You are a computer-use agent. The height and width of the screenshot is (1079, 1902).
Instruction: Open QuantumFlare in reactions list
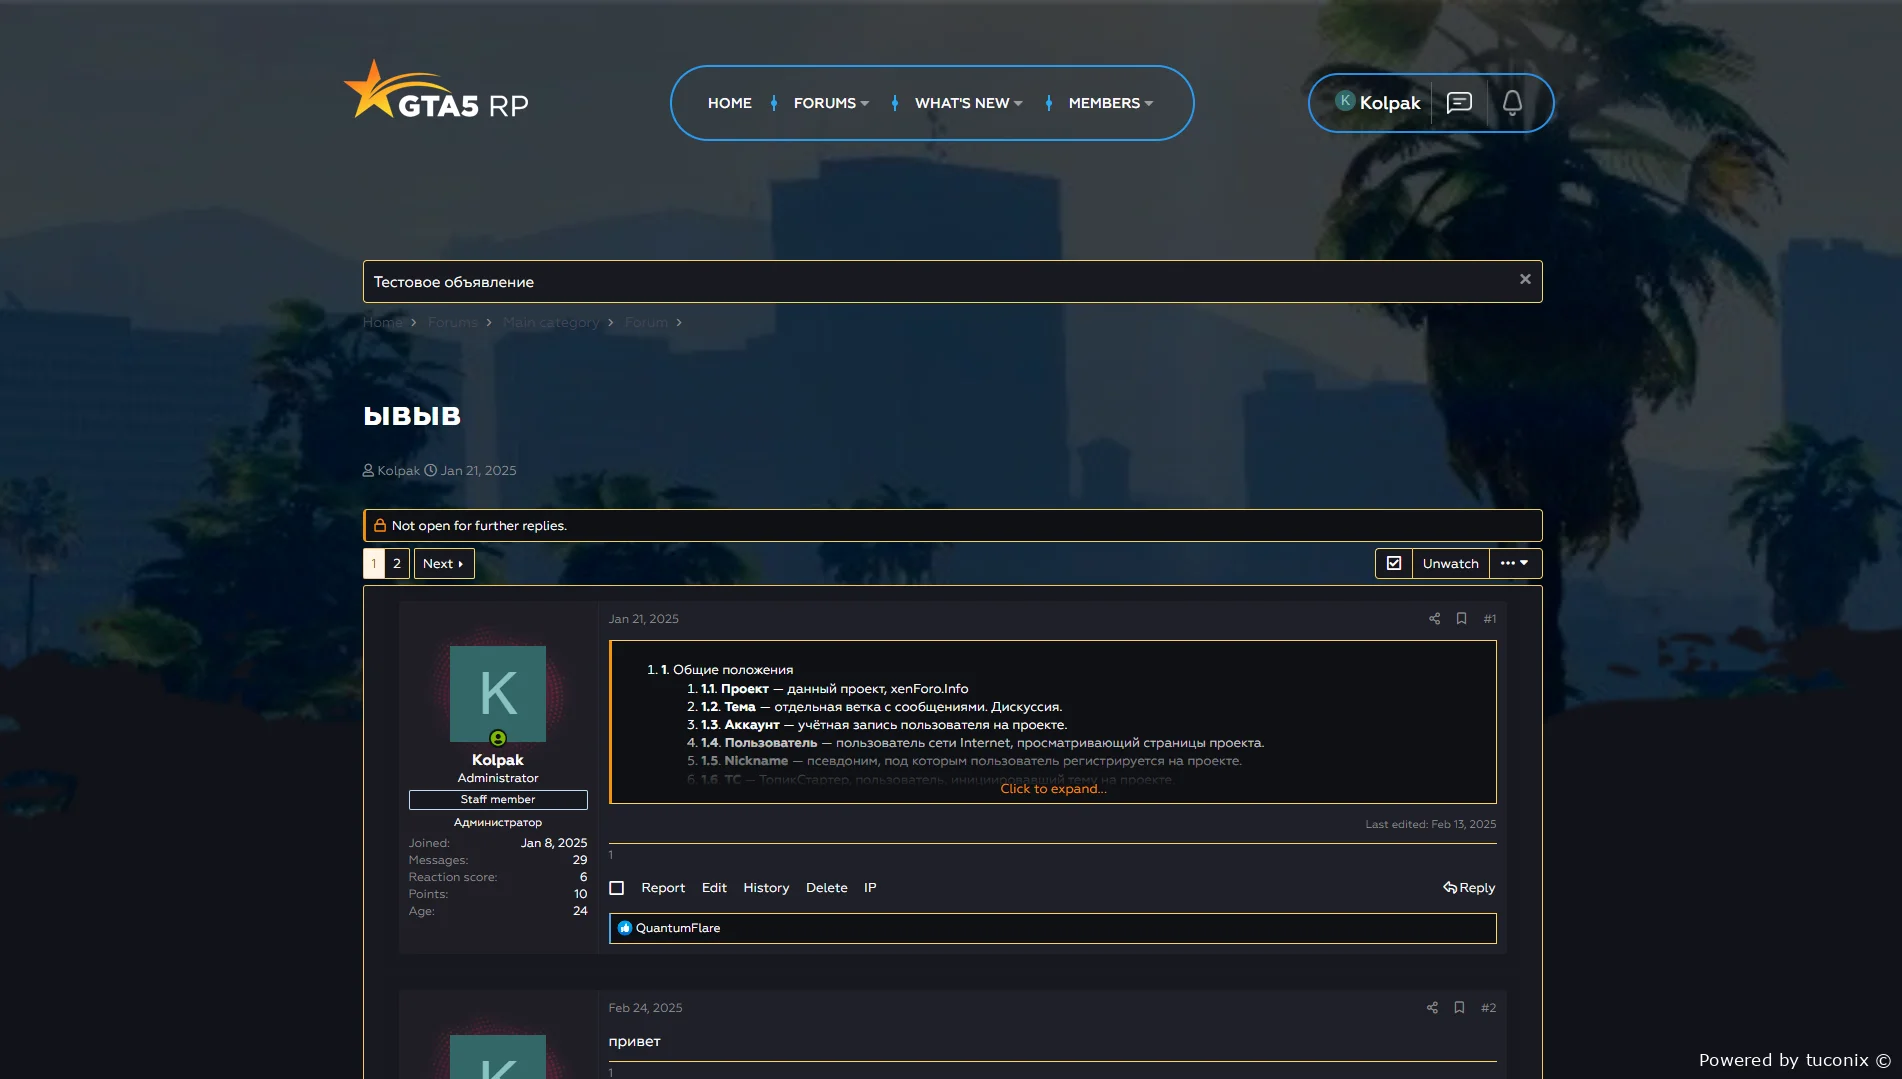[x=678, y=928]
